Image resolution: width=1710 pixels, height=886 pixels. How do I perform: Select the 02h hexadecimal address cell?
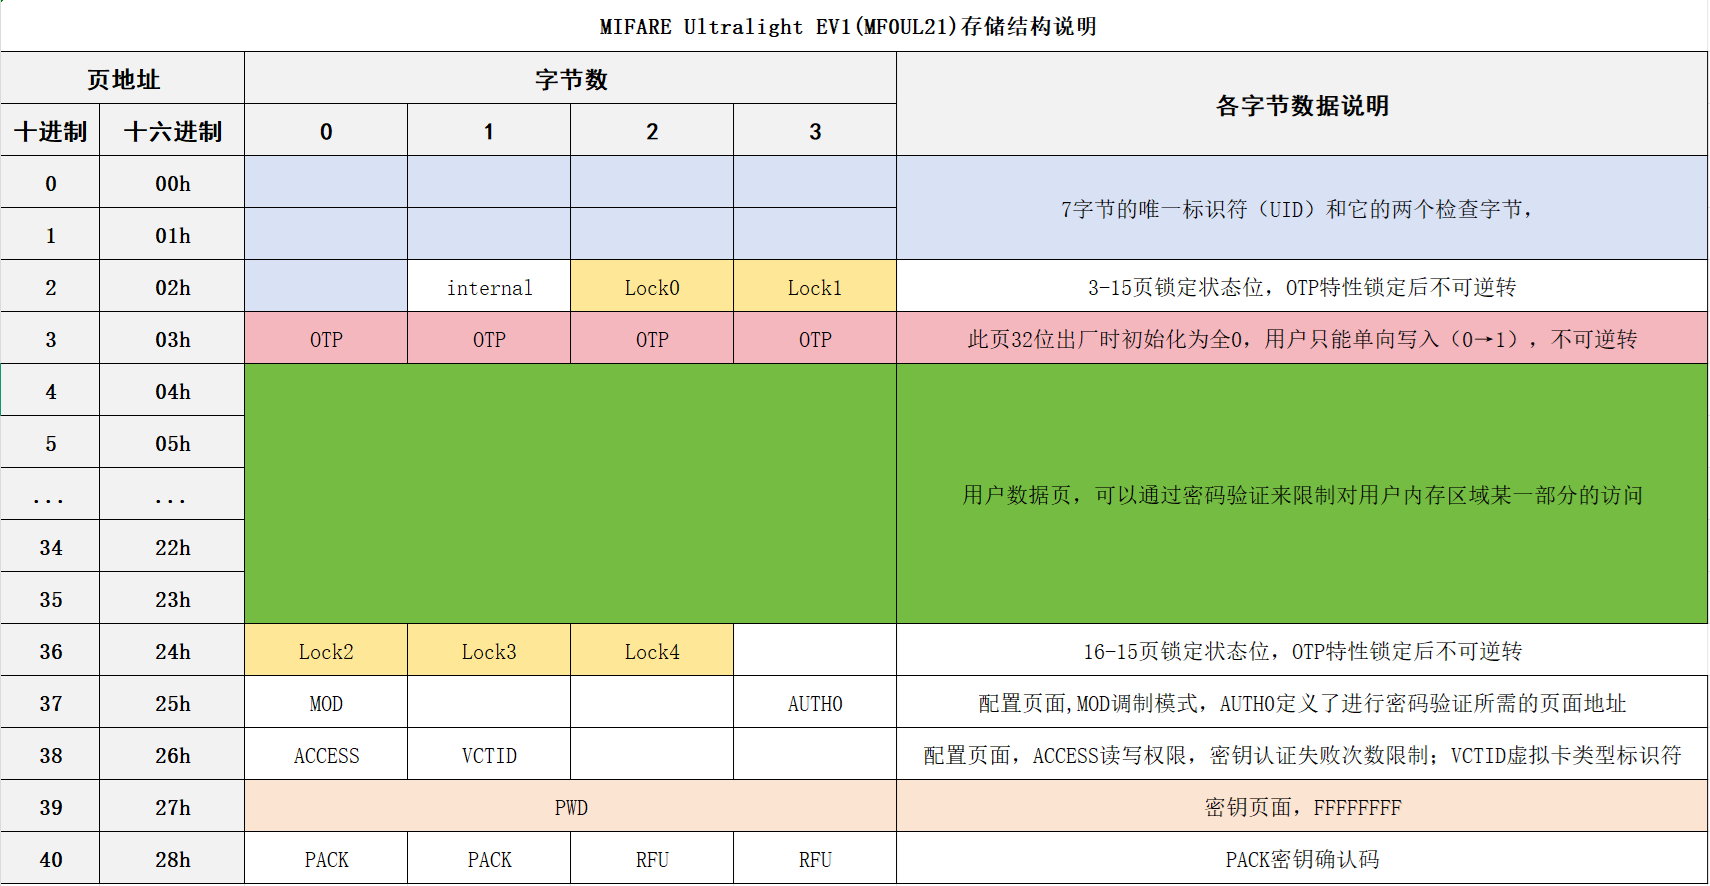(172, 287)
